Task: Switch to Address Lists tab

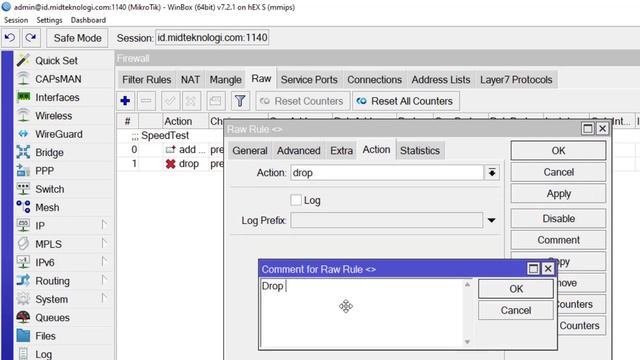Action: click(x=441, y=80)
